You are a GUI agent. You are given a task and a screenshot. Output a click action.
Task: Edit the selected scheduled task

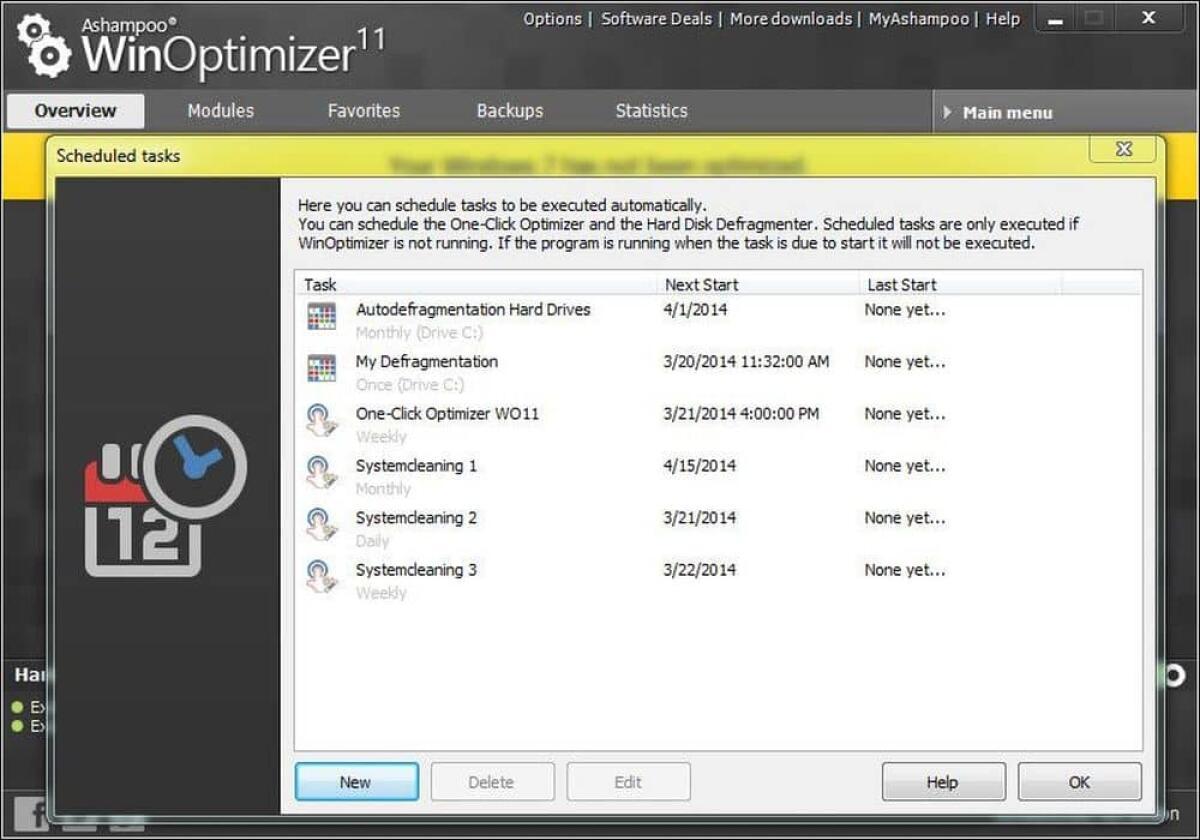coord(628,782)
